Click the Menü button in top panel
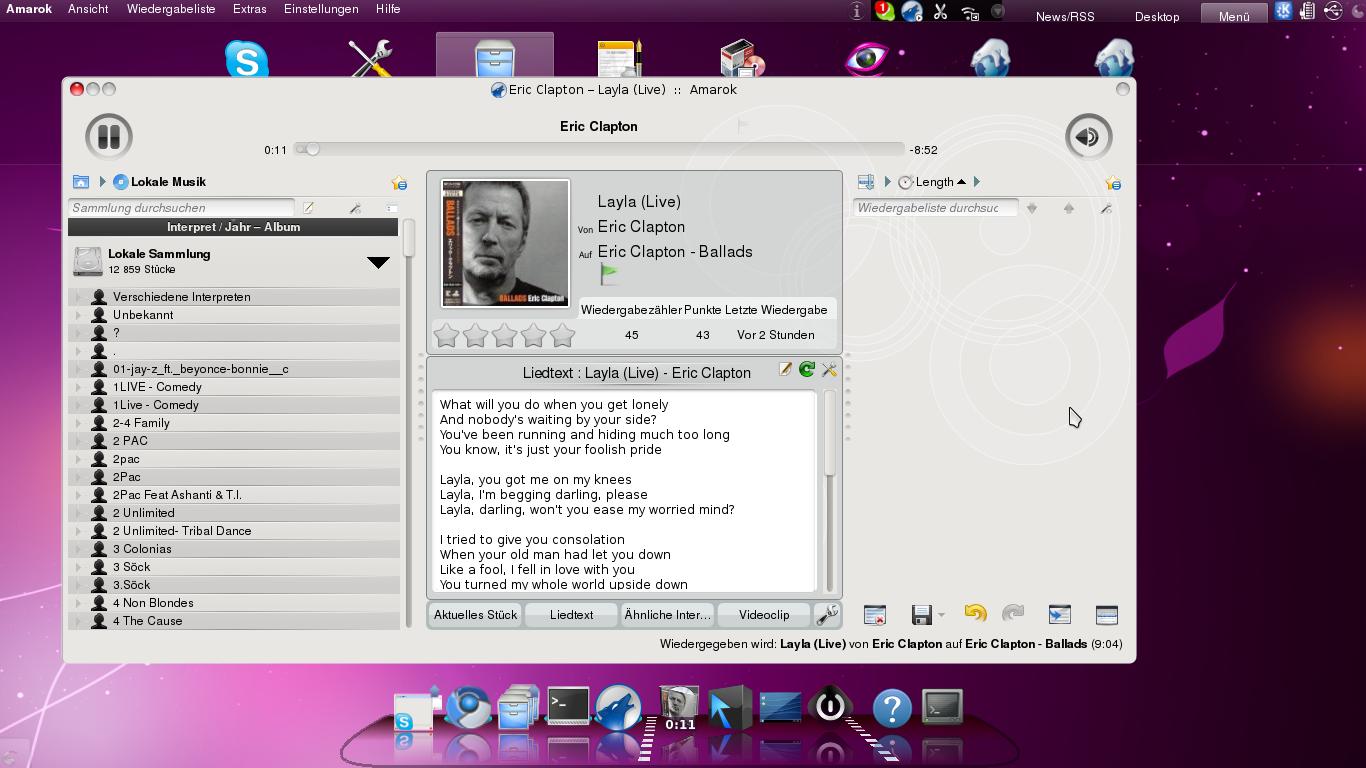Image resolution: width=1366 pixels, height=768 pixels. point(1233,15)
